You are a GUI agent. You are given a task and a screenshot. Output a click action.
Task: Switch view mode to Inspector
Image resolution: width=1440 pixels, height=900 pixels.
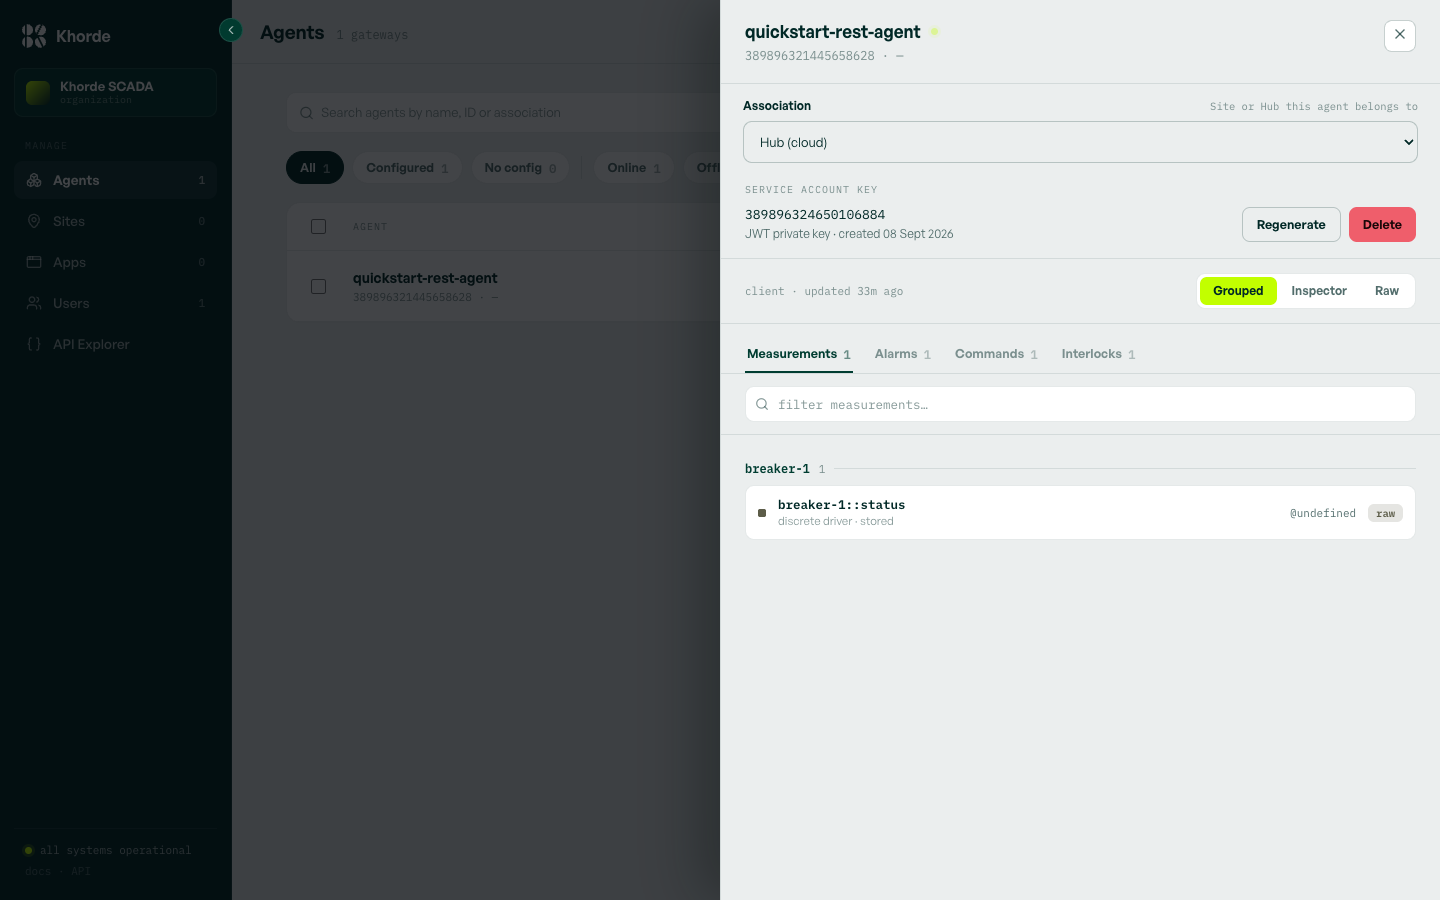(1319, 291)
